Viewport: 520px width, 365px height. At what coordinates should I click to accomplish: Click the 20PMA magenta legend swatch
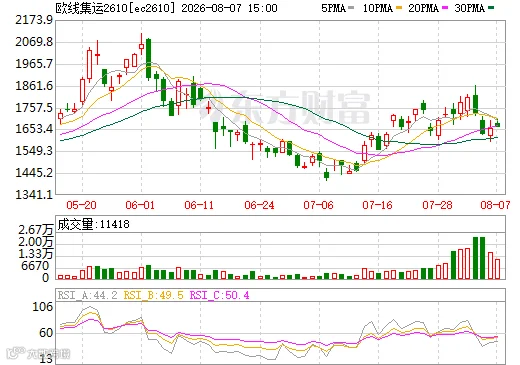[x=445, y=8]
